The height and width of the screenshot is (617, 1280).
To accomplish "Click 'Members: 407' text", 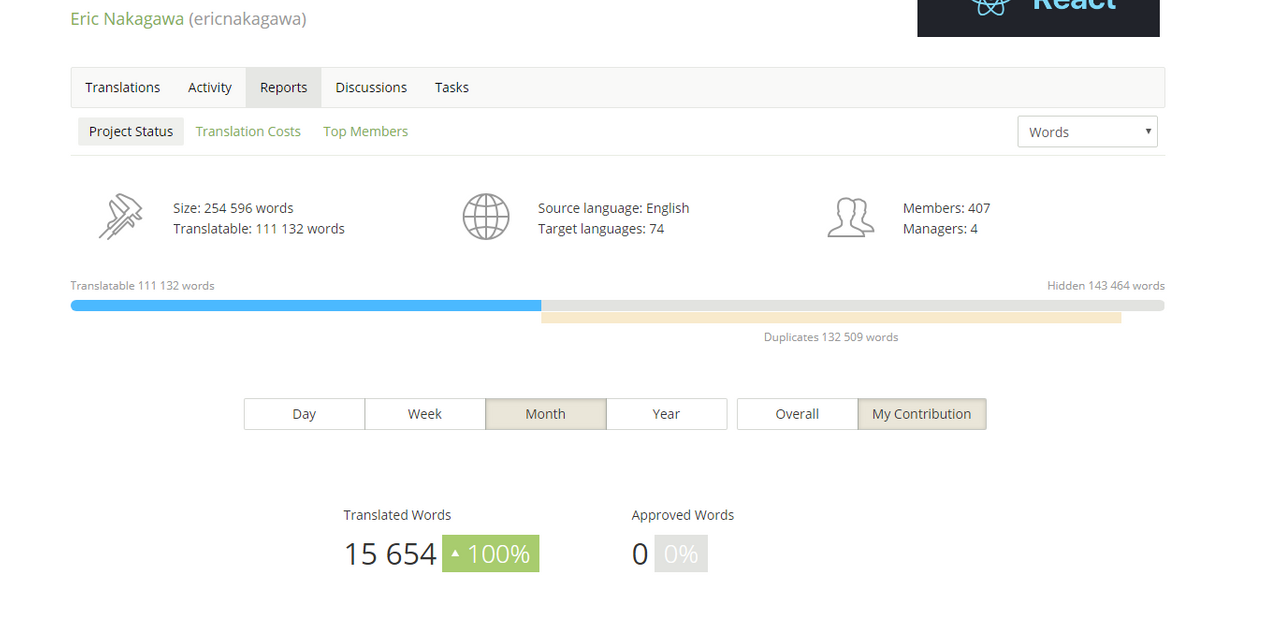I will point(946,208).
